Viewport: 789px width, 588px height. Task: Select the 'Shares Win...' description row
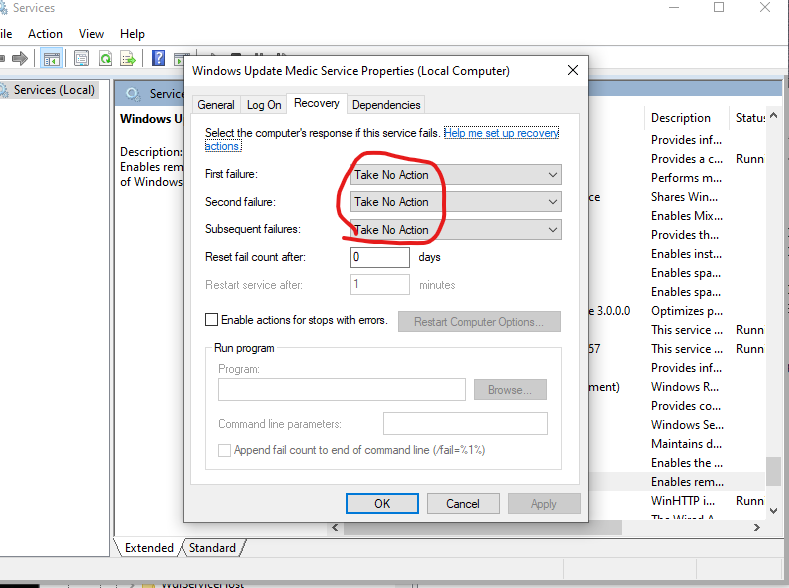tap(684, 197)
